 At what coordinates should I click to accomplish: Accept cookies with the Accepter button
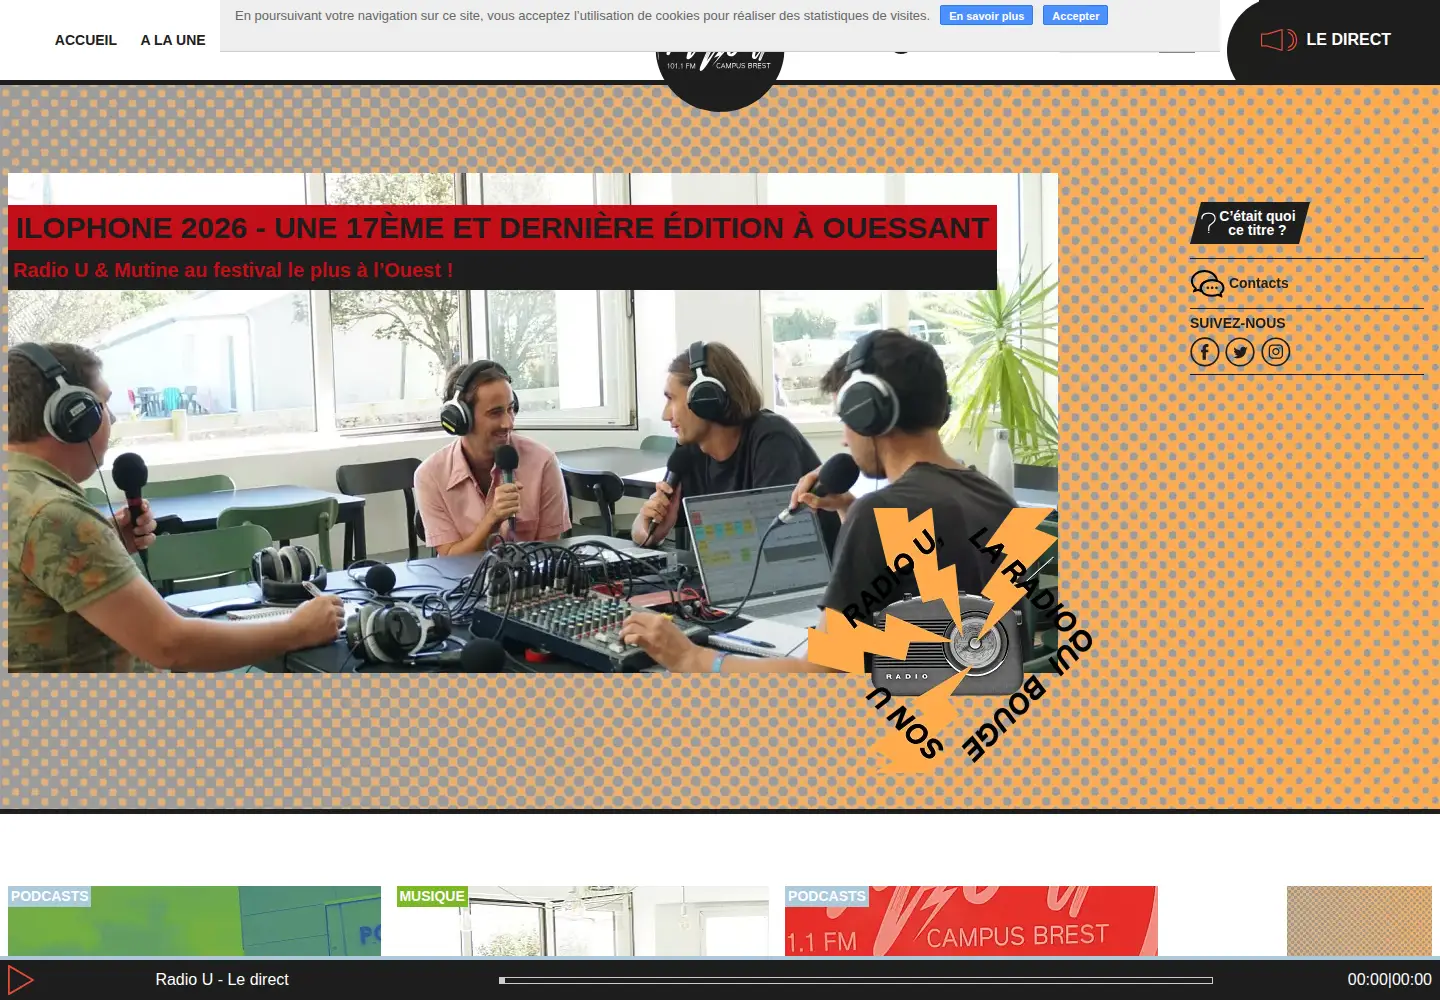[x=1076, y=16]
